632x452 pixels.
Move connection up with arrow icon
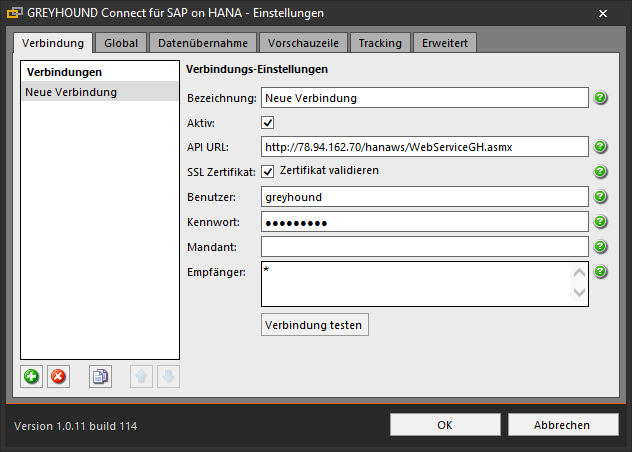coord(141,377)
